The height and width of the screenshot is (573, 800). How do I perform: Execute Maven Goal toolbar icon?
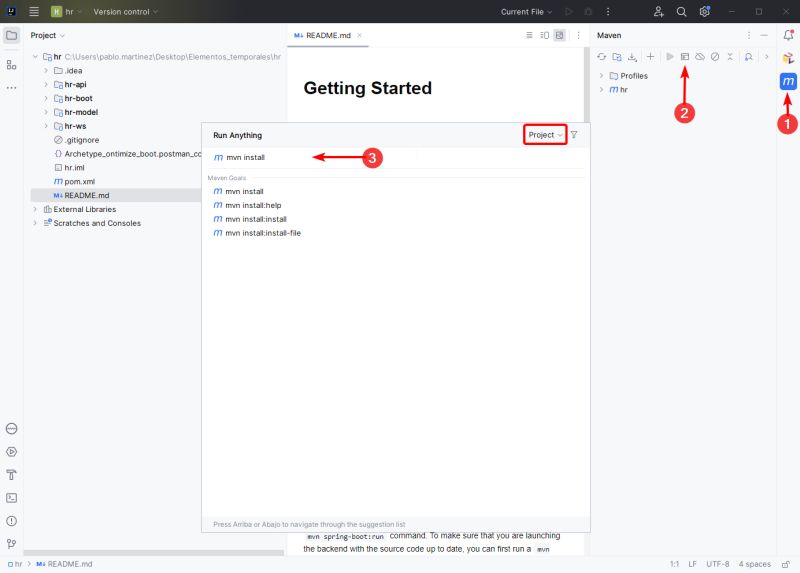[x=685, y=57]
